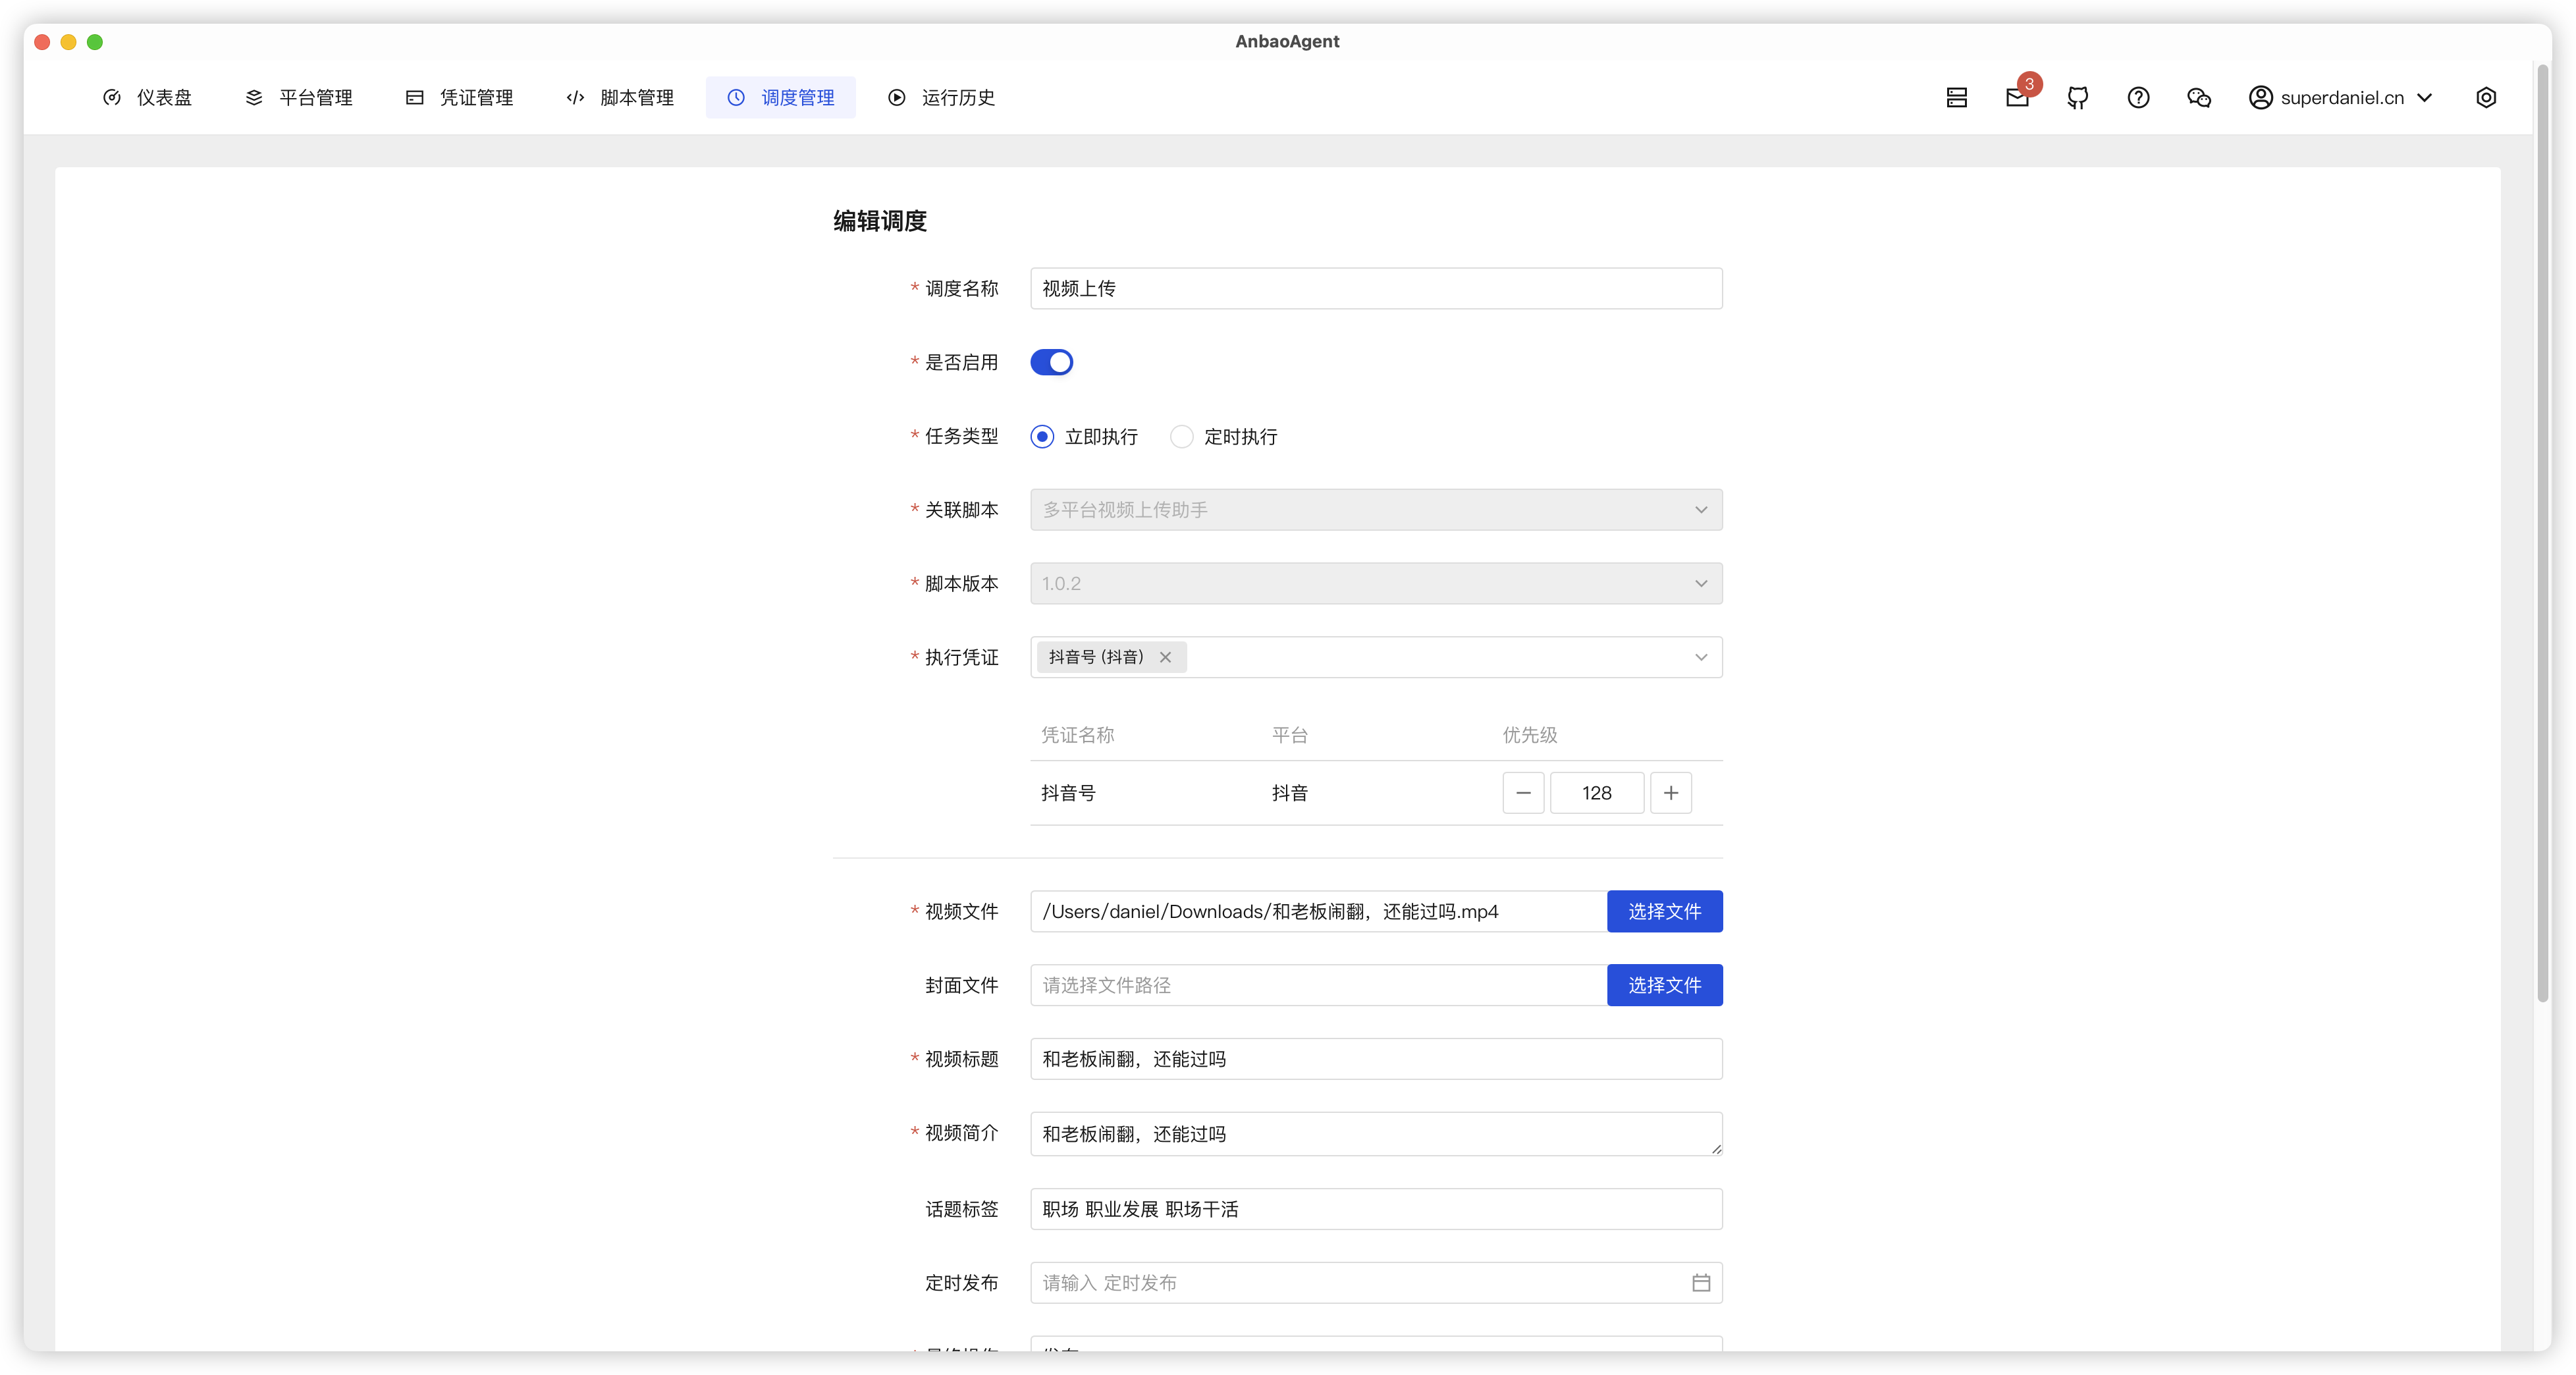Select the 定时执行 radio option
Viewport: 2576px width, 1375px height.
coord(1182,437)
